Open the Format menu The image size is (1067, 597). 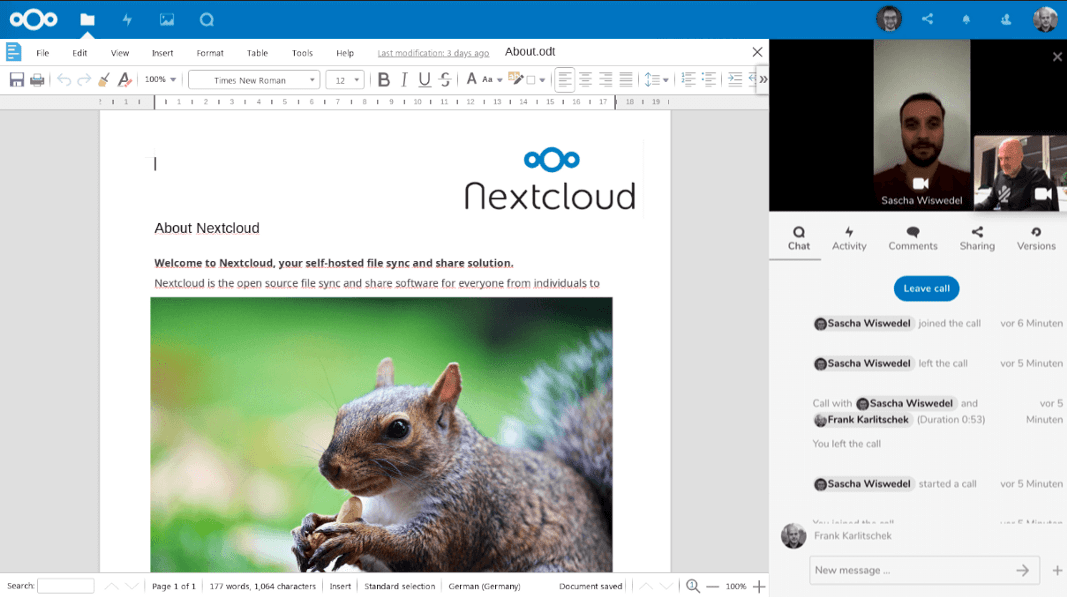pos(210,53)
